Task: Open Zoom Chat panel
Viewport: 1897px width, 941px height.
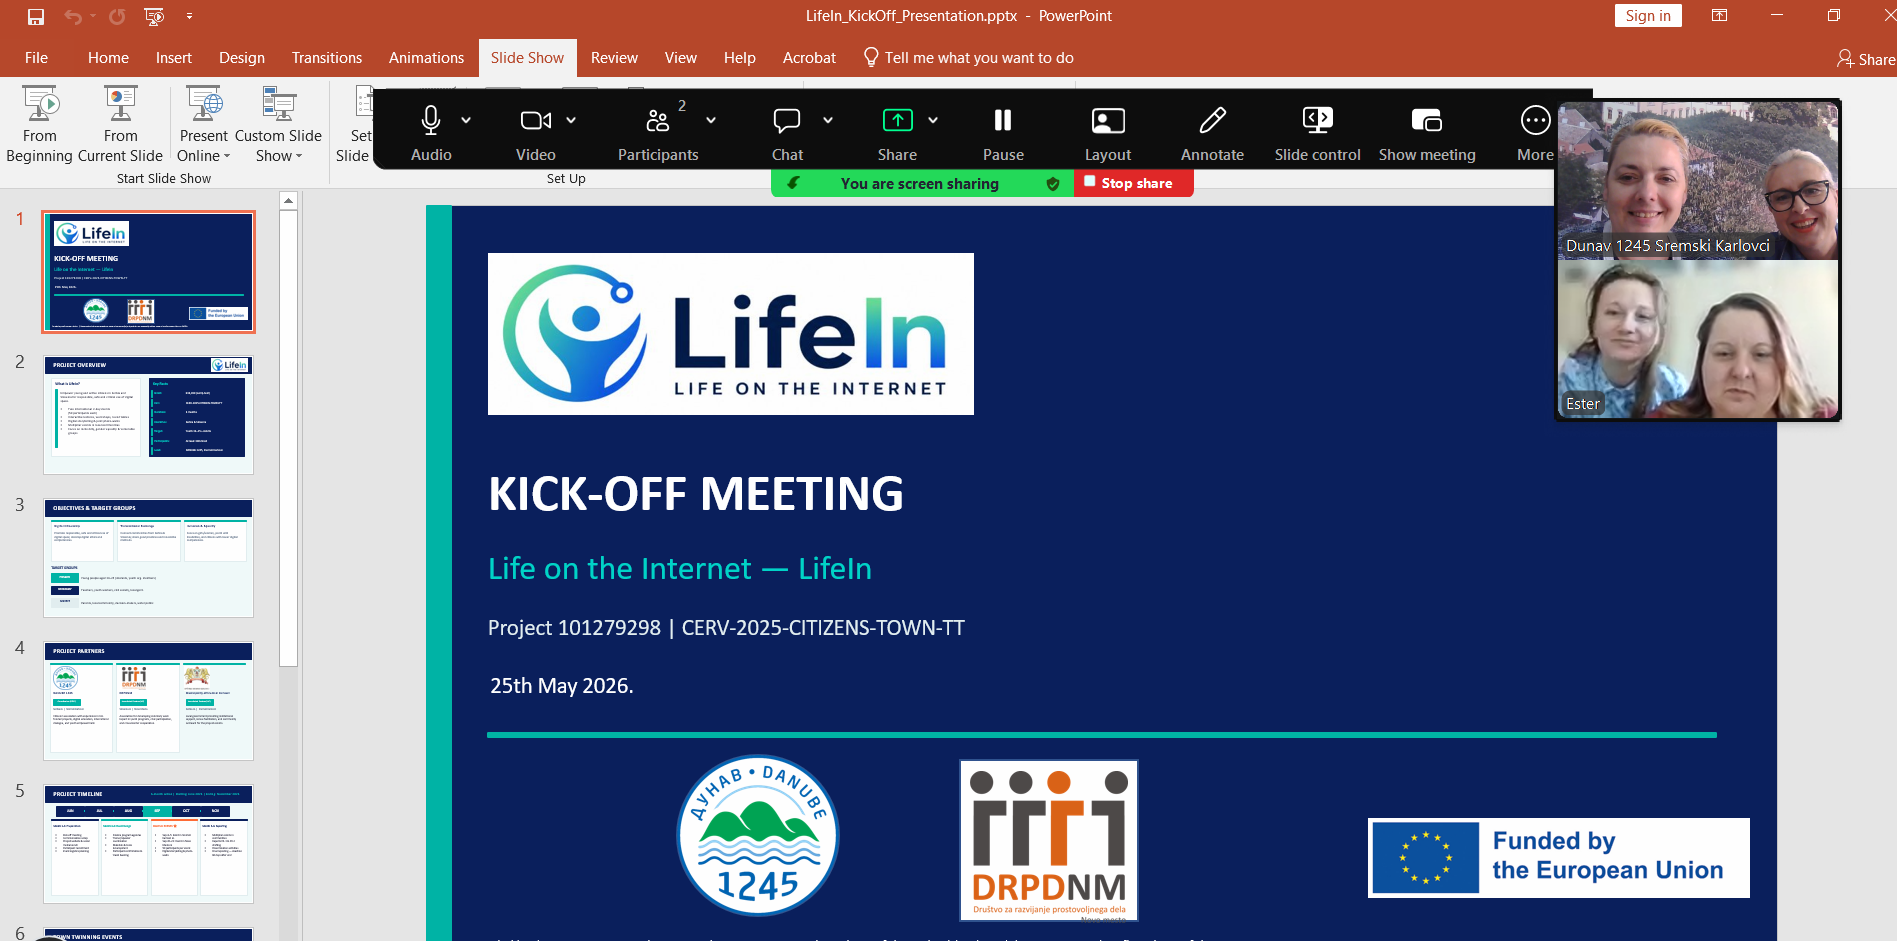Action: coord(787,133)
